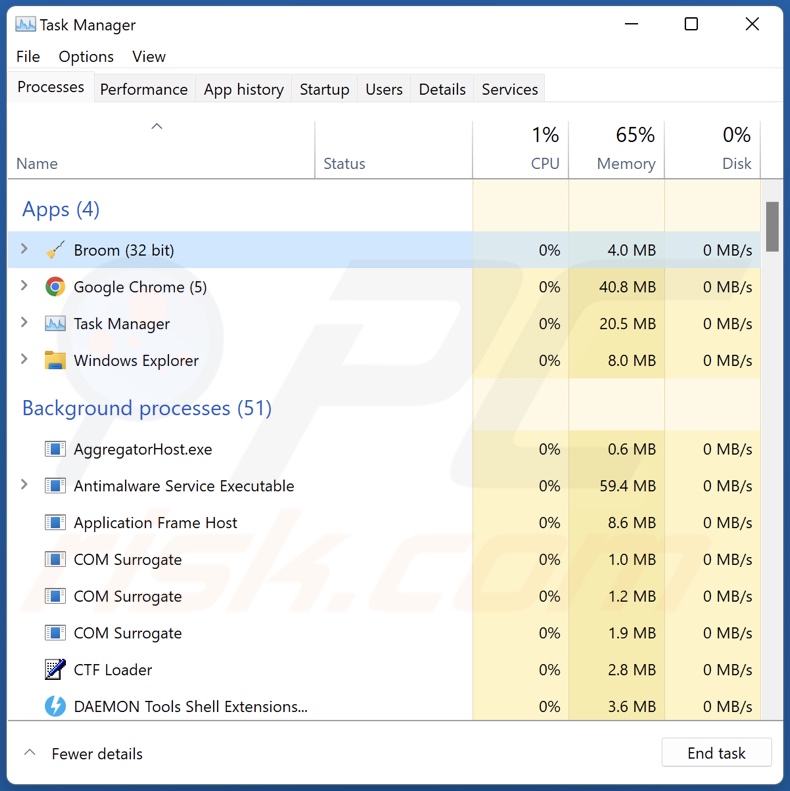
Task: Open the View menu
Action: 149,56
